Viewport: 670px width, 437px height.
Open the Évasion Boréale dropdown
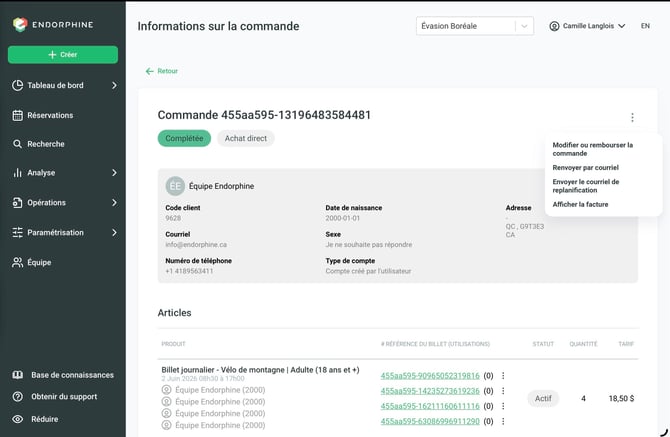(475, 26)
